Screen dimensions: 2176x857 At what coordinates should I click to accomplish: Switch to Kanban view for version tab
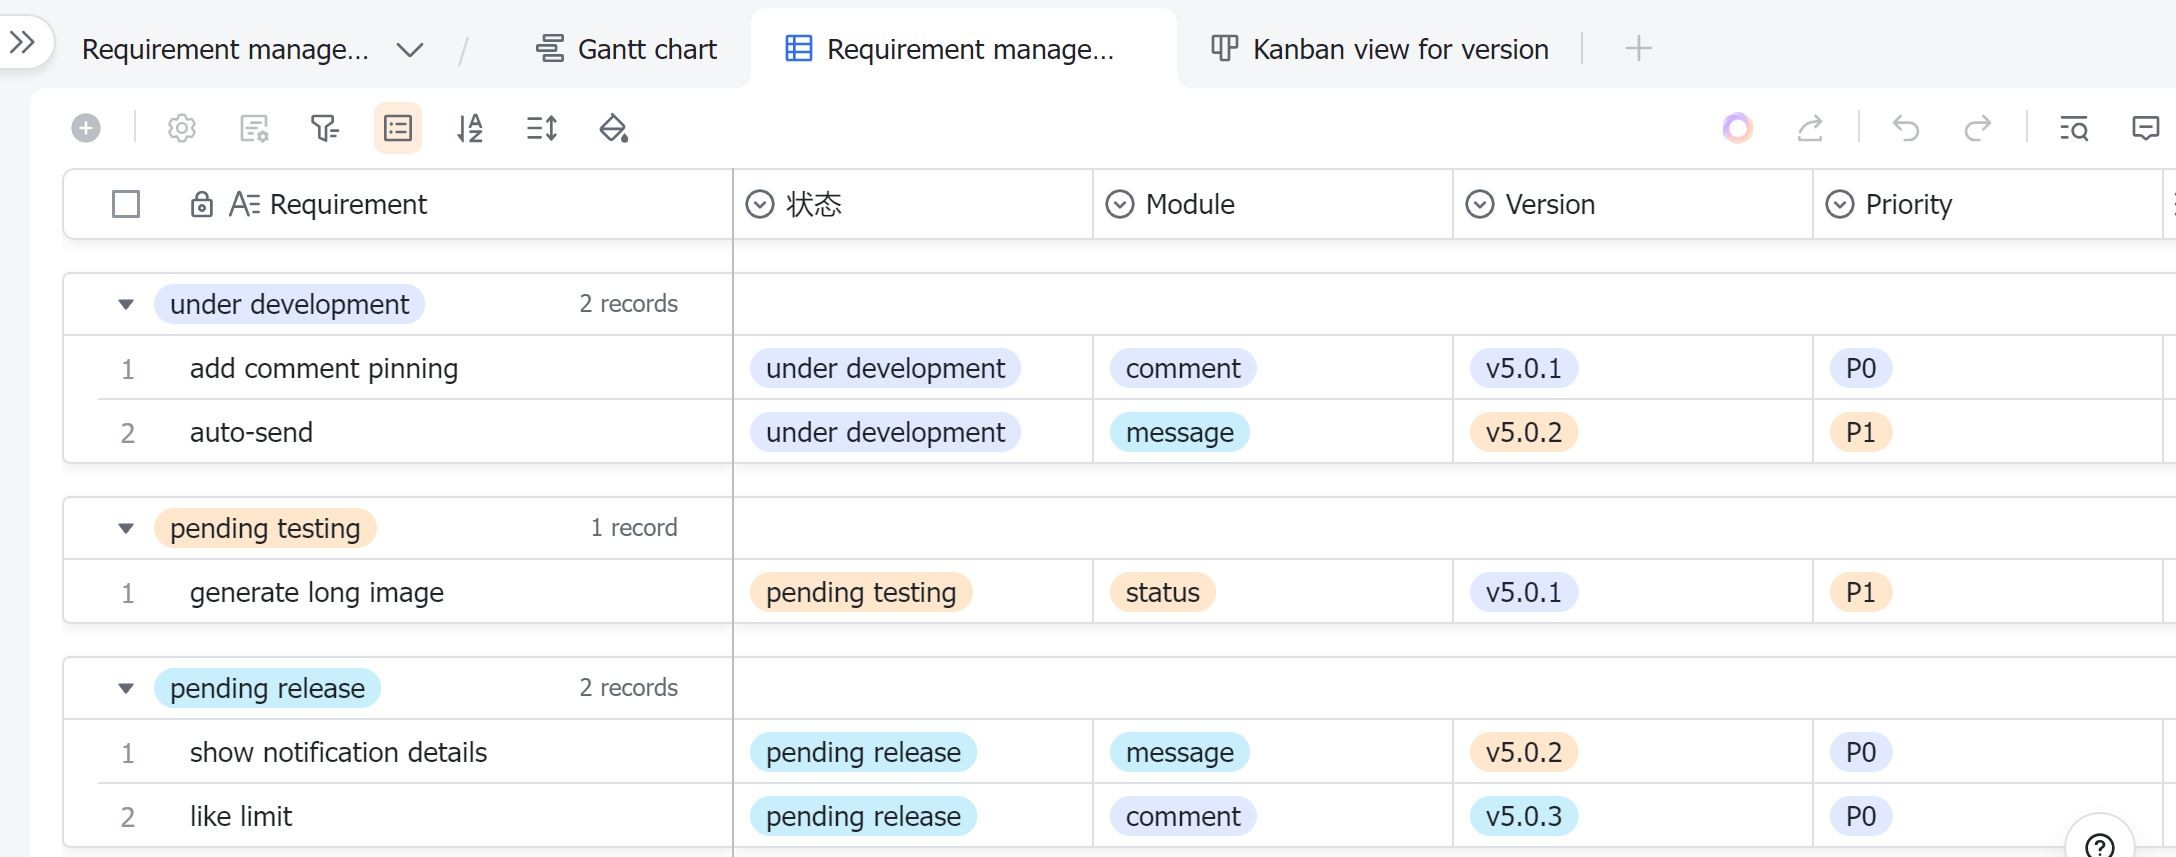coord(1380,49)
